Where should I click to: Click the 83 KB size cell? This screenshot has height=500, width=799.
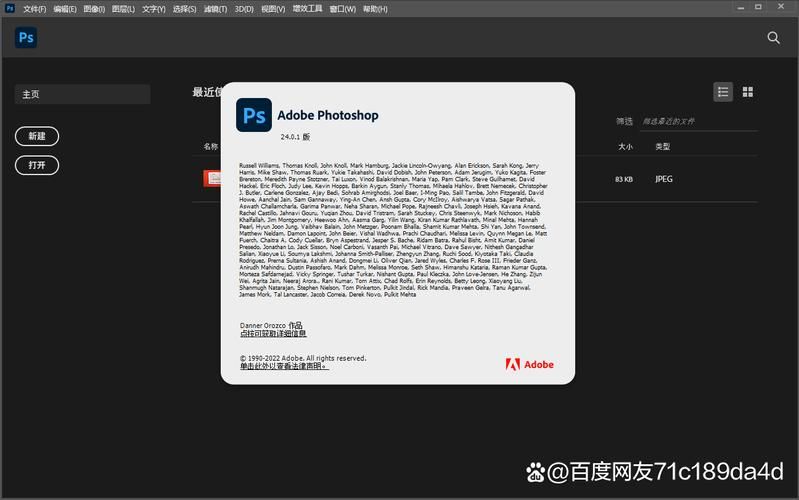[x=624, y=179]
